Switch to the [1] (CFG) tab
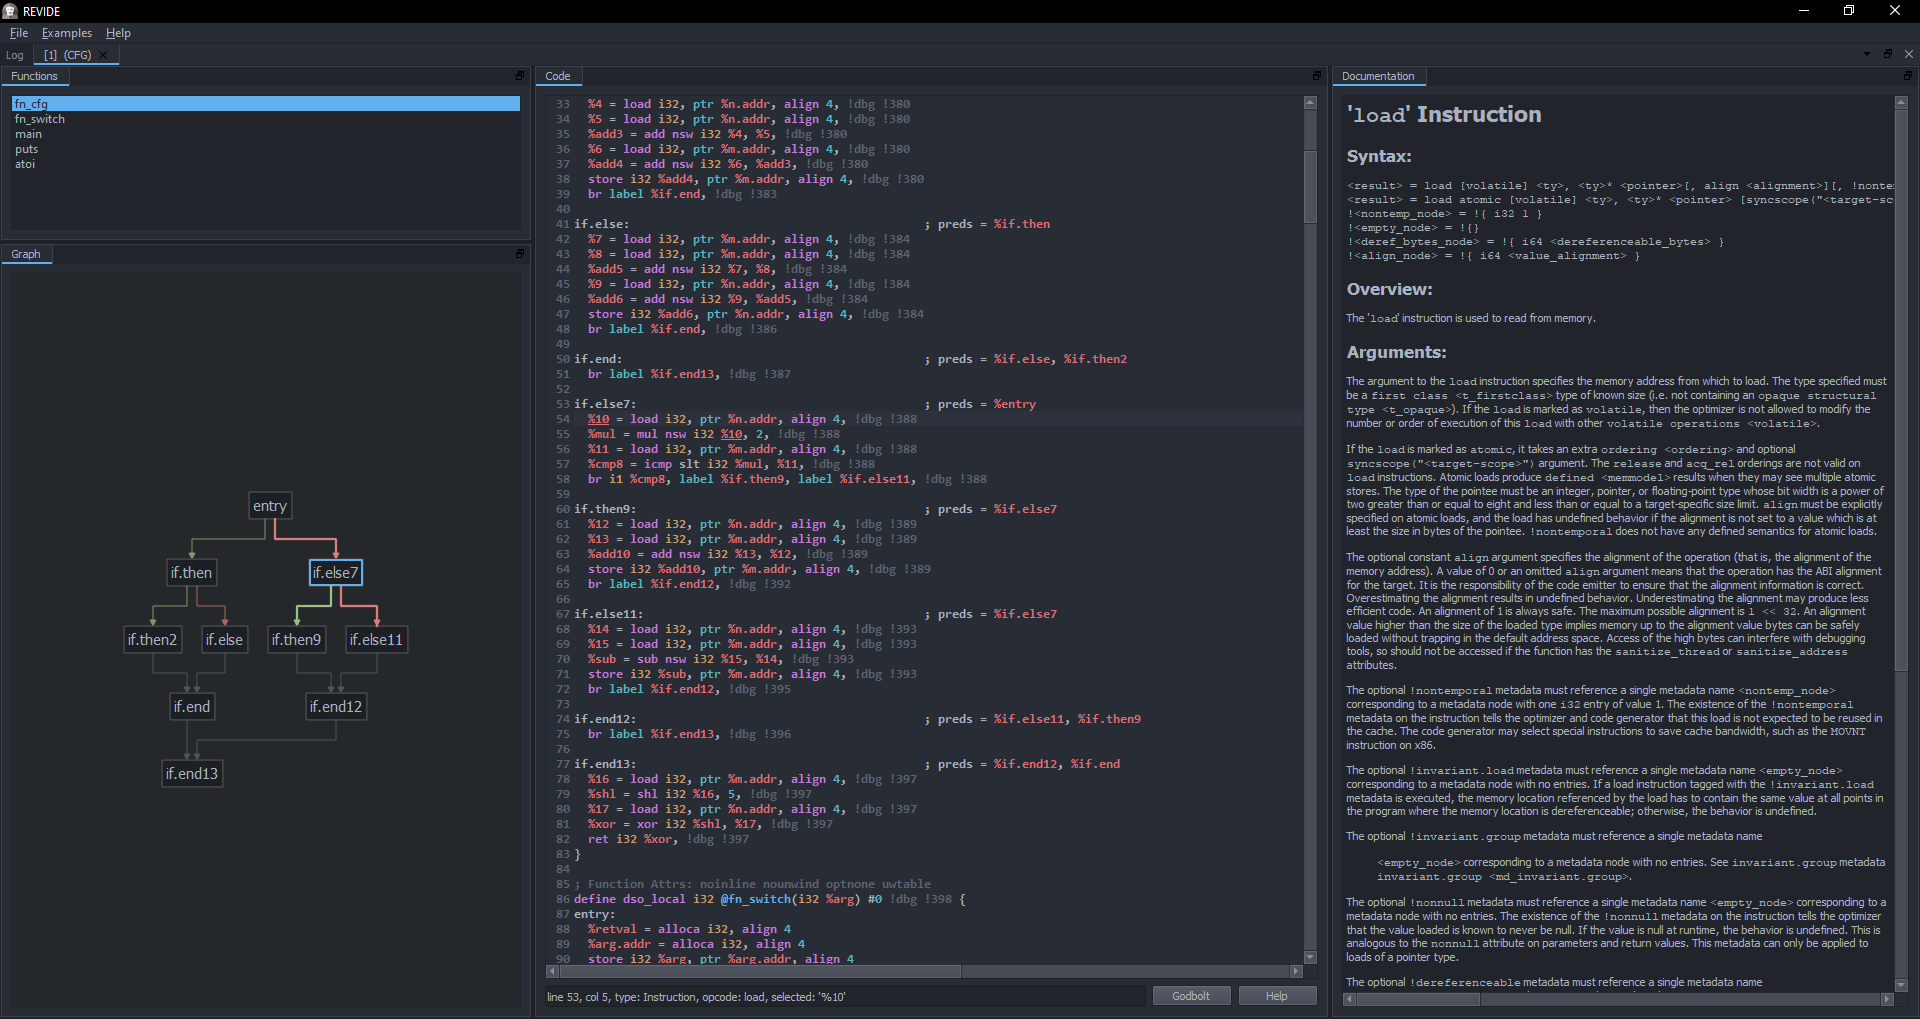Screen dimensions: 1920x1019 point(76,55)
